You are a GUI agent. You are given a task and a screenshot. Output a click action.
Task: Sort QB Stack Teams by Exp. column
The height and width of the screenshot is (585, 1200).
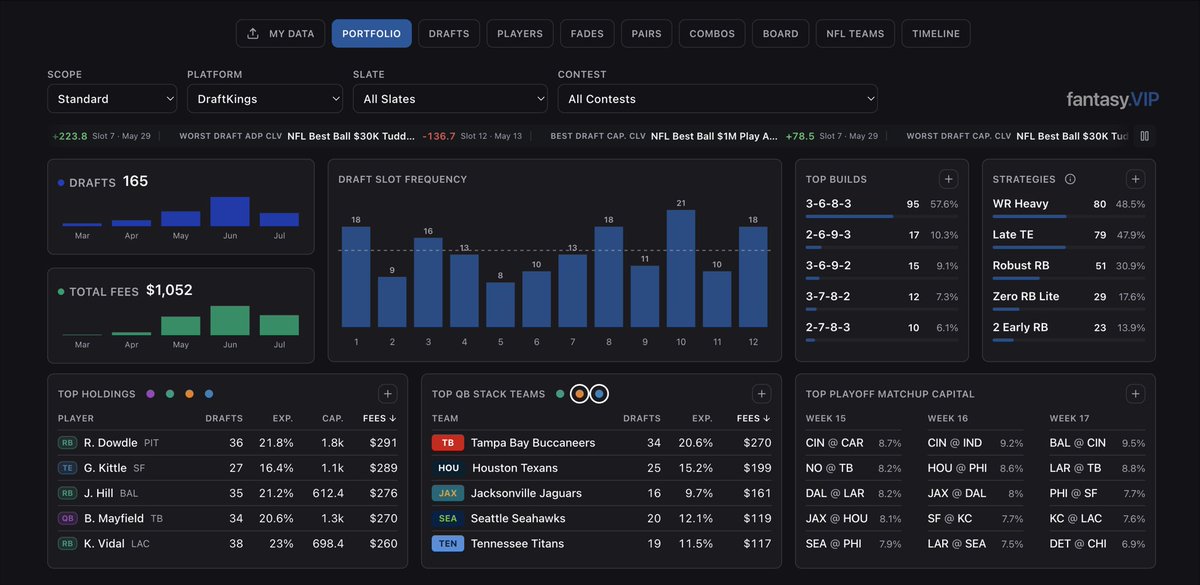coord(702,418)
